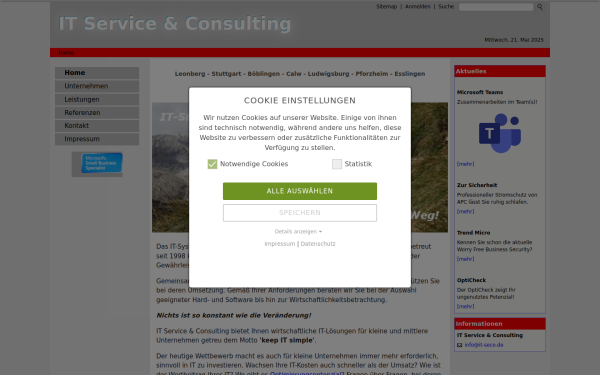Click Home in the red breadcrumb bar

(x=66, y=53)
